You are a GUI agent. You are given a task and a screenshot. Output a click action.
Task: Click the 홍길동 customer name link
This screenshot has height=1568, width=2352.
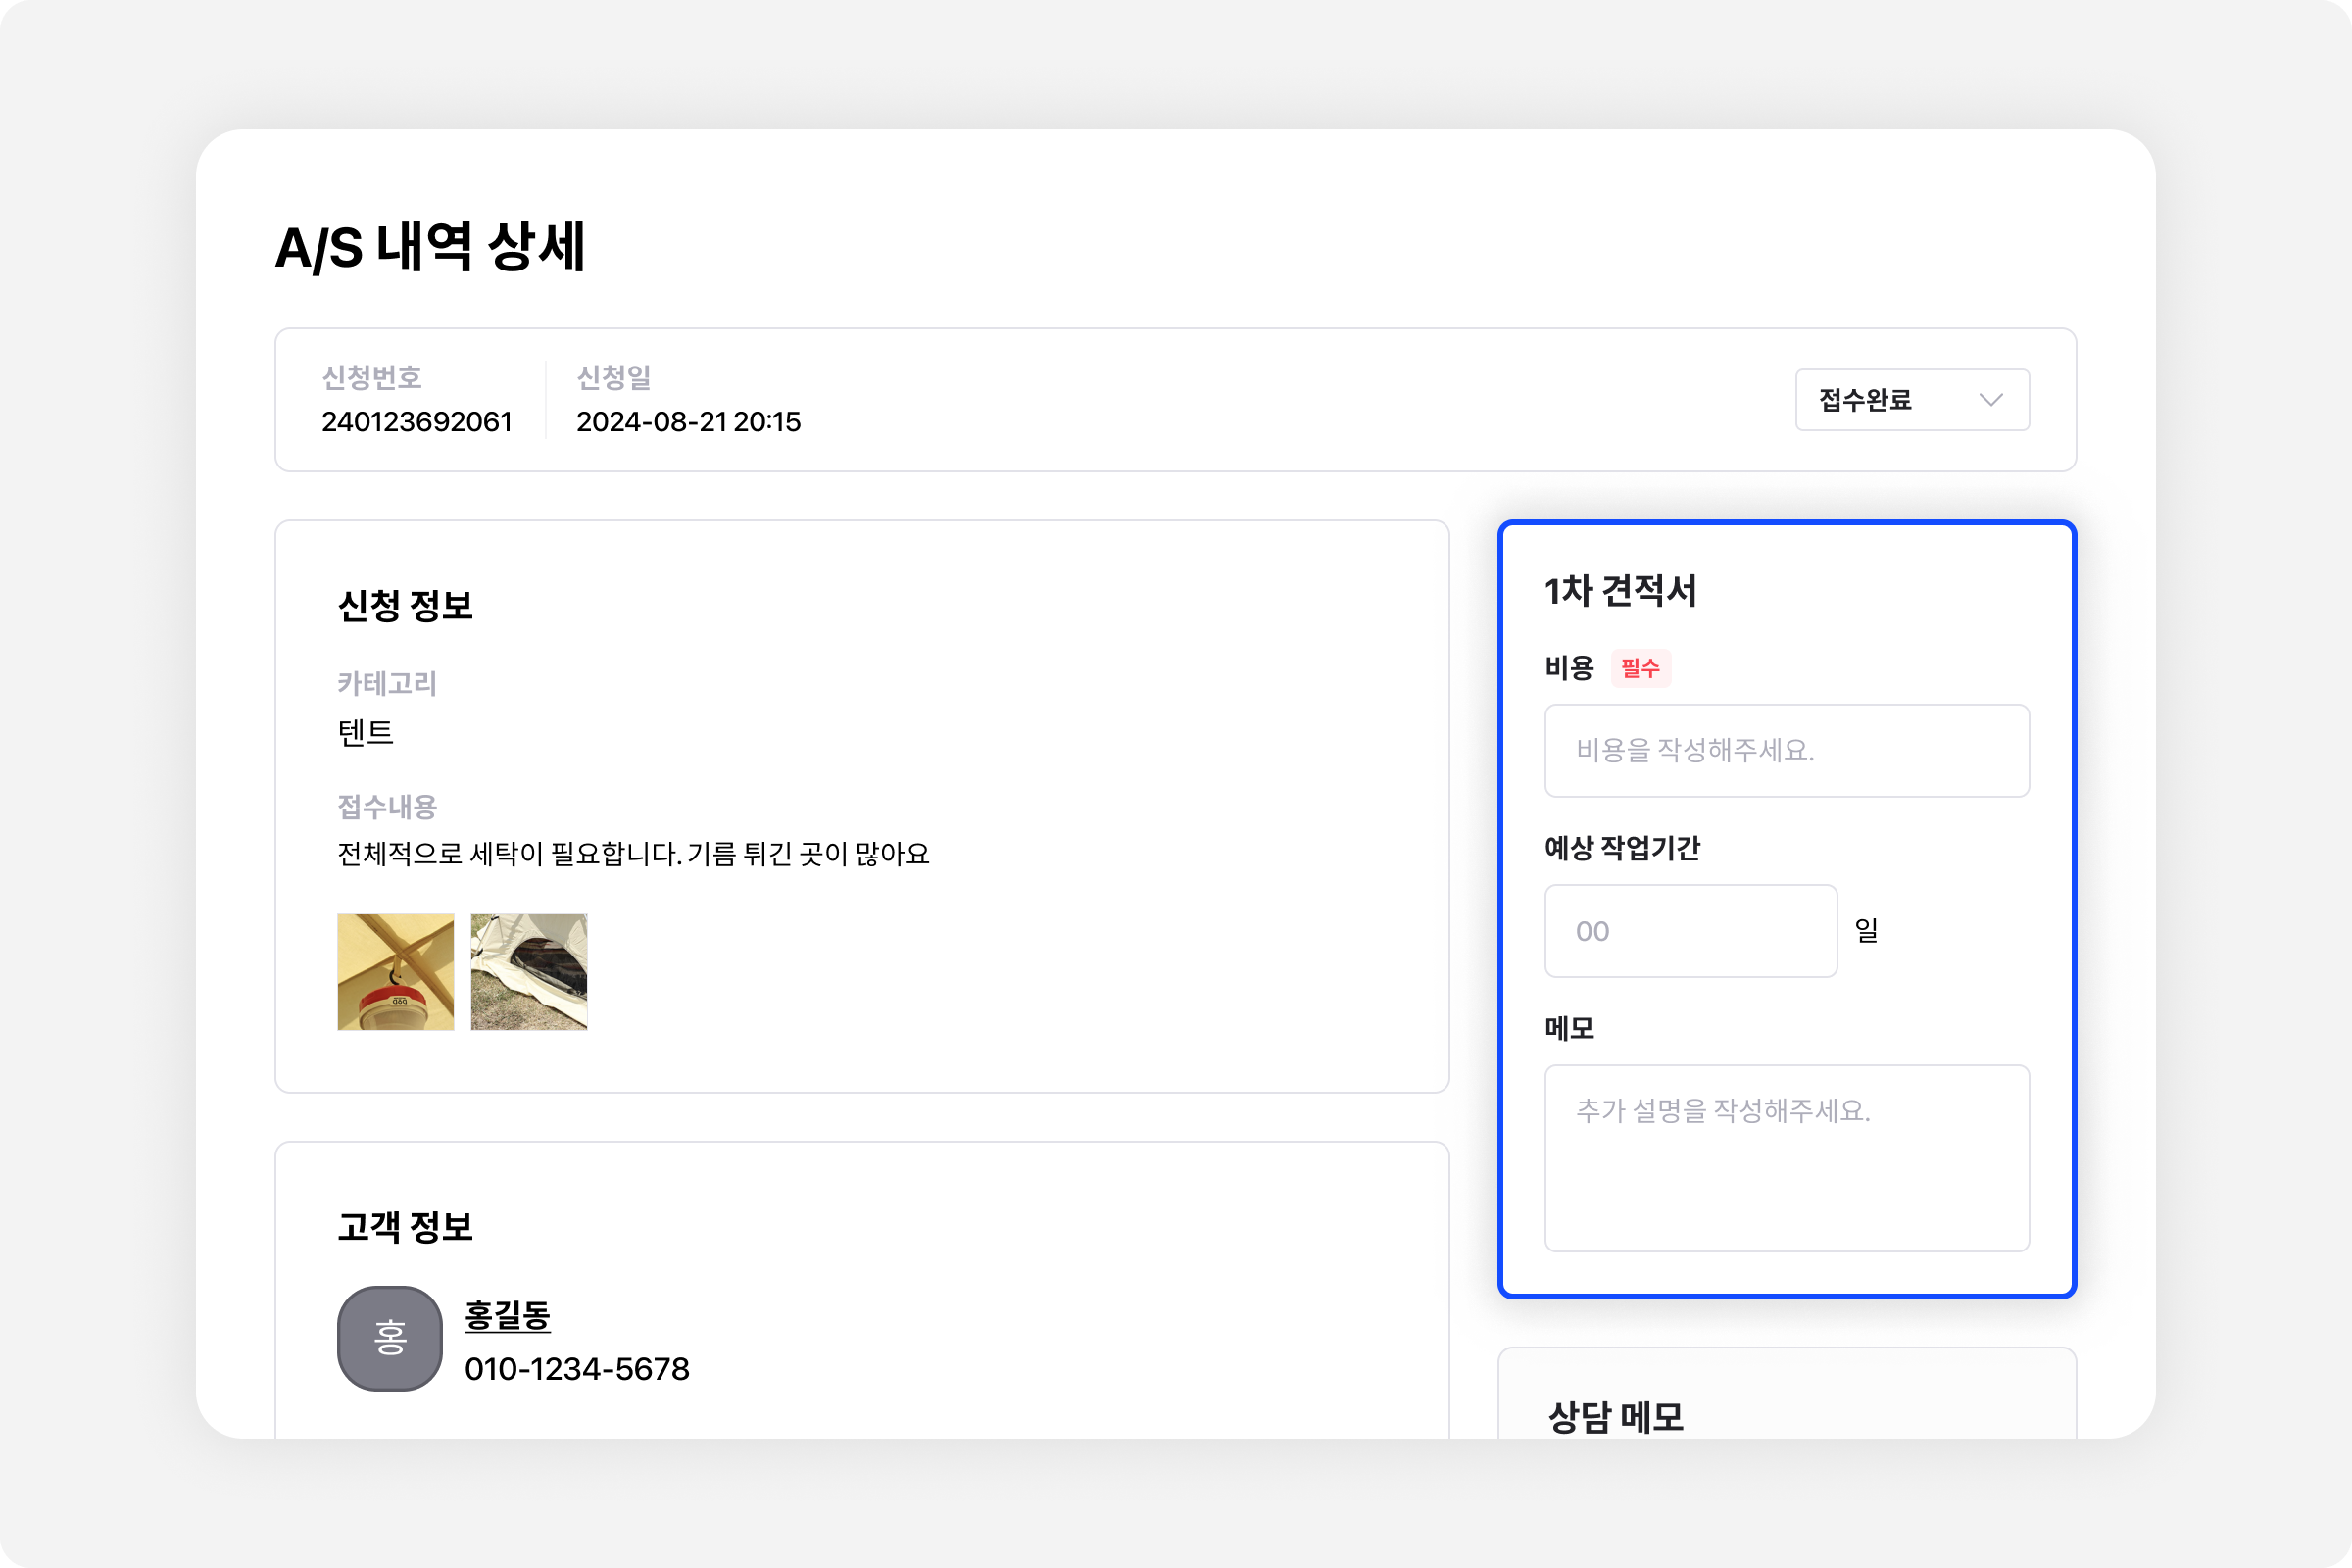(507, 1315)
